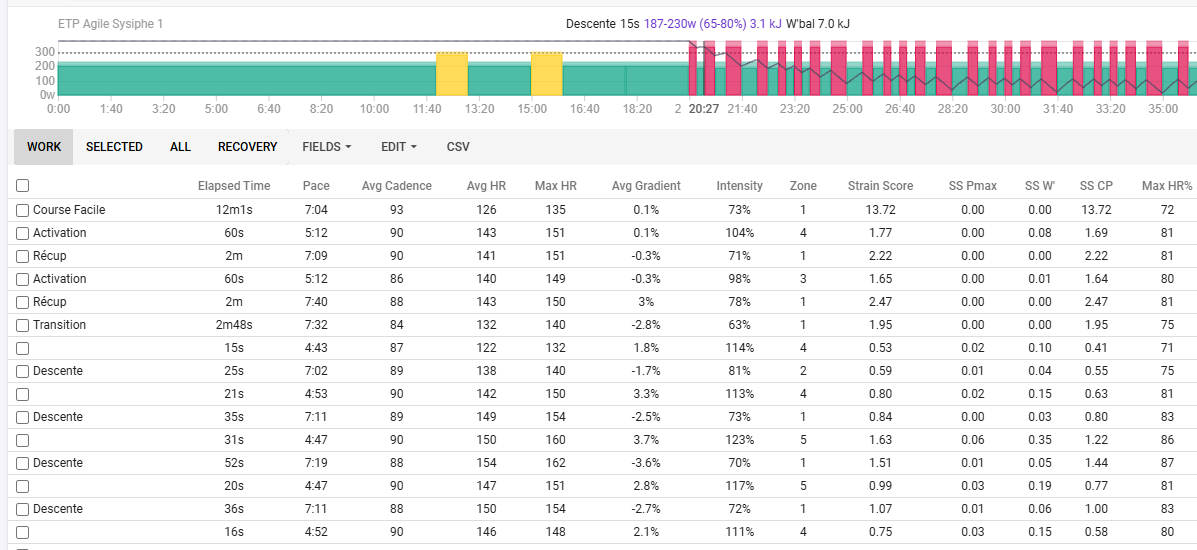Show ALL intervals tab

click(180, 147)
